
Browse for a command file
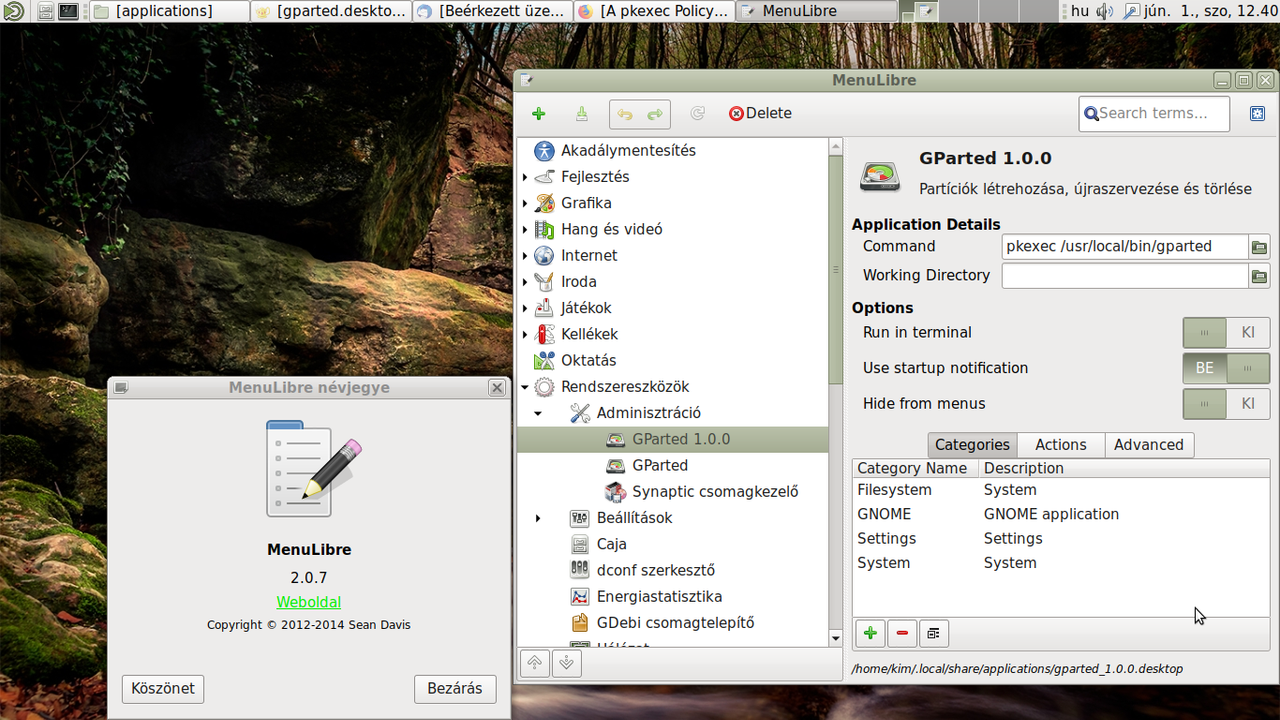pyautogui.click(x=1259, y=247)
